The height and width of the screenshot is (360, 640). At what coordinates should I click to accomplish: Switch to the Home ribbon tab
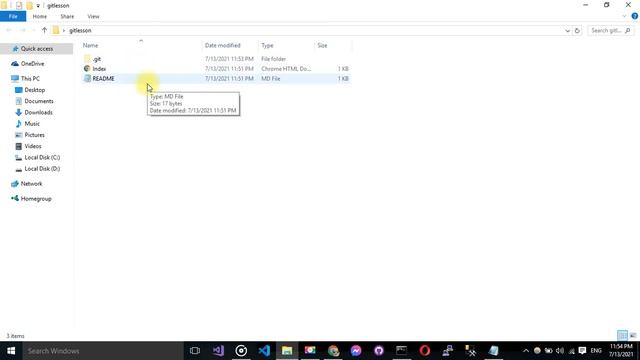point(40,16)
